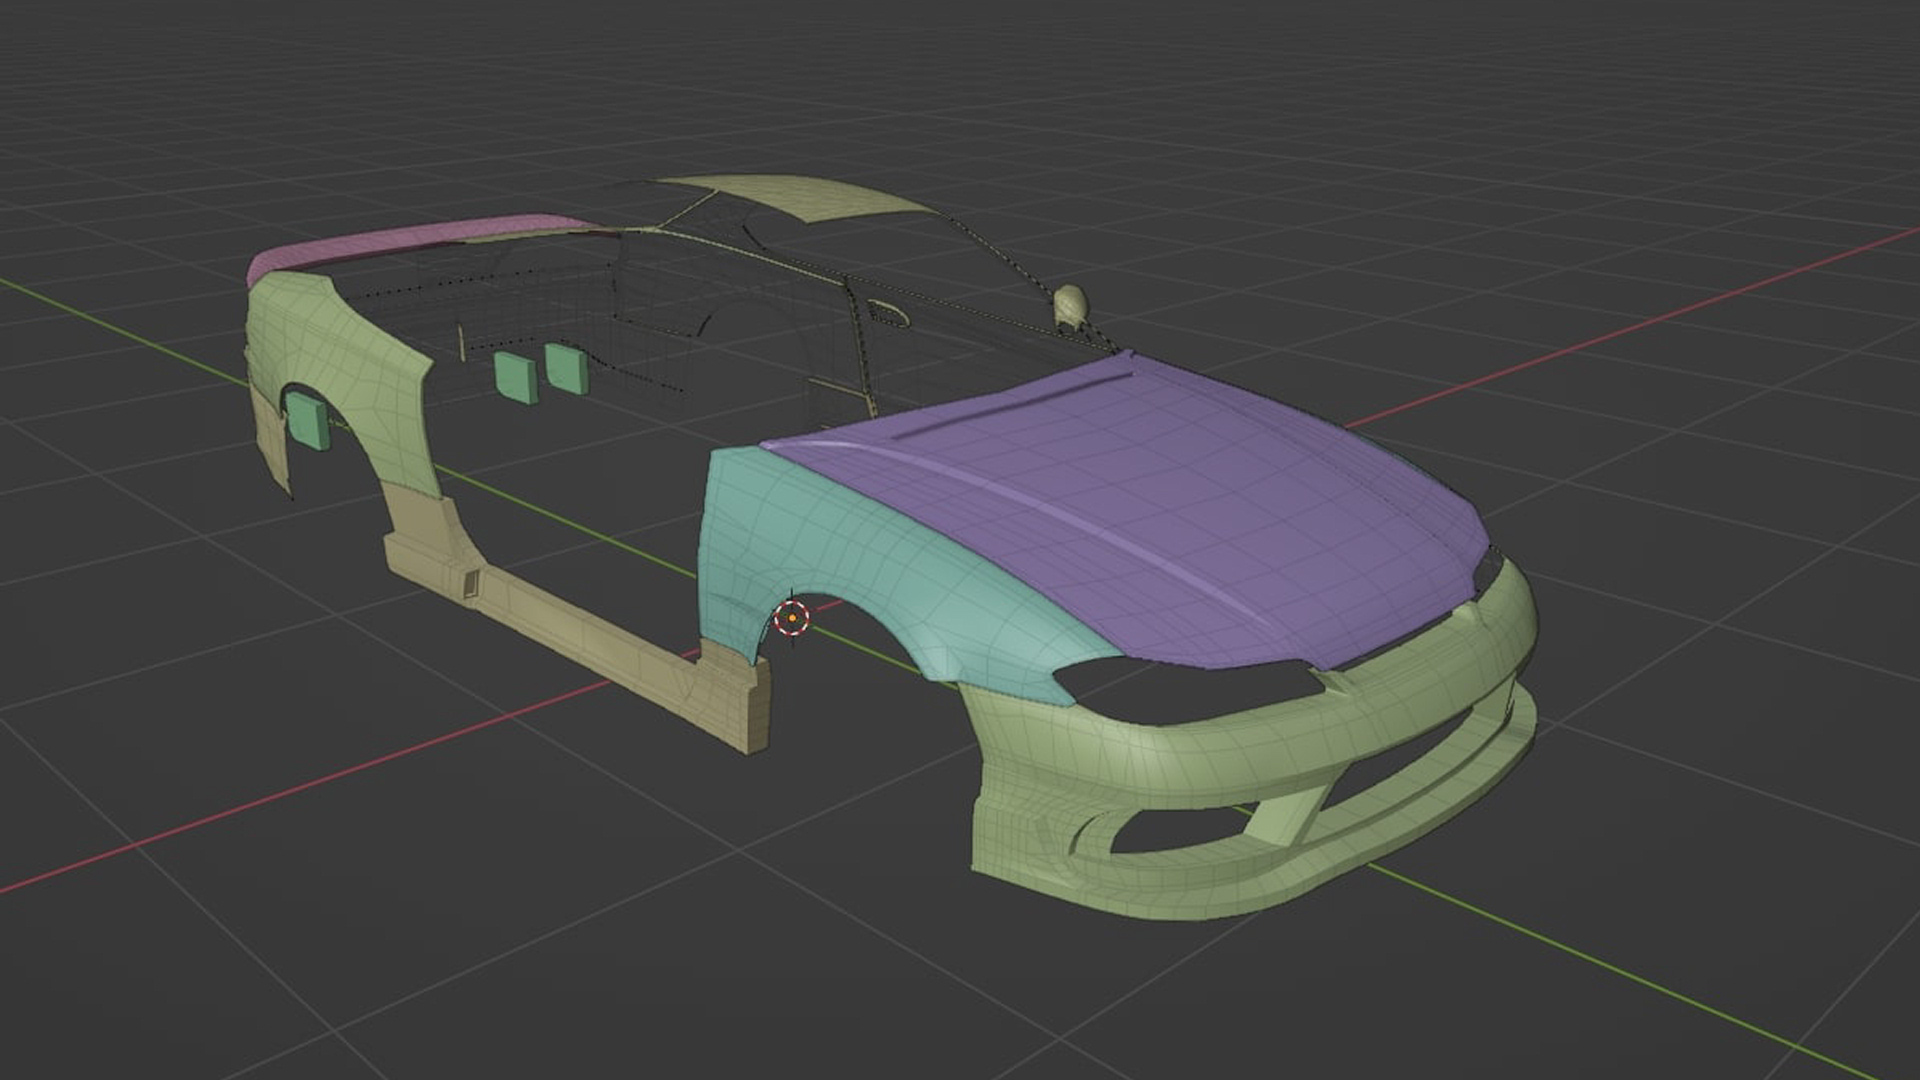Click the red-white 3D cursor
The width and height of the screenshot is (1920, 1080).
point(792,619)
